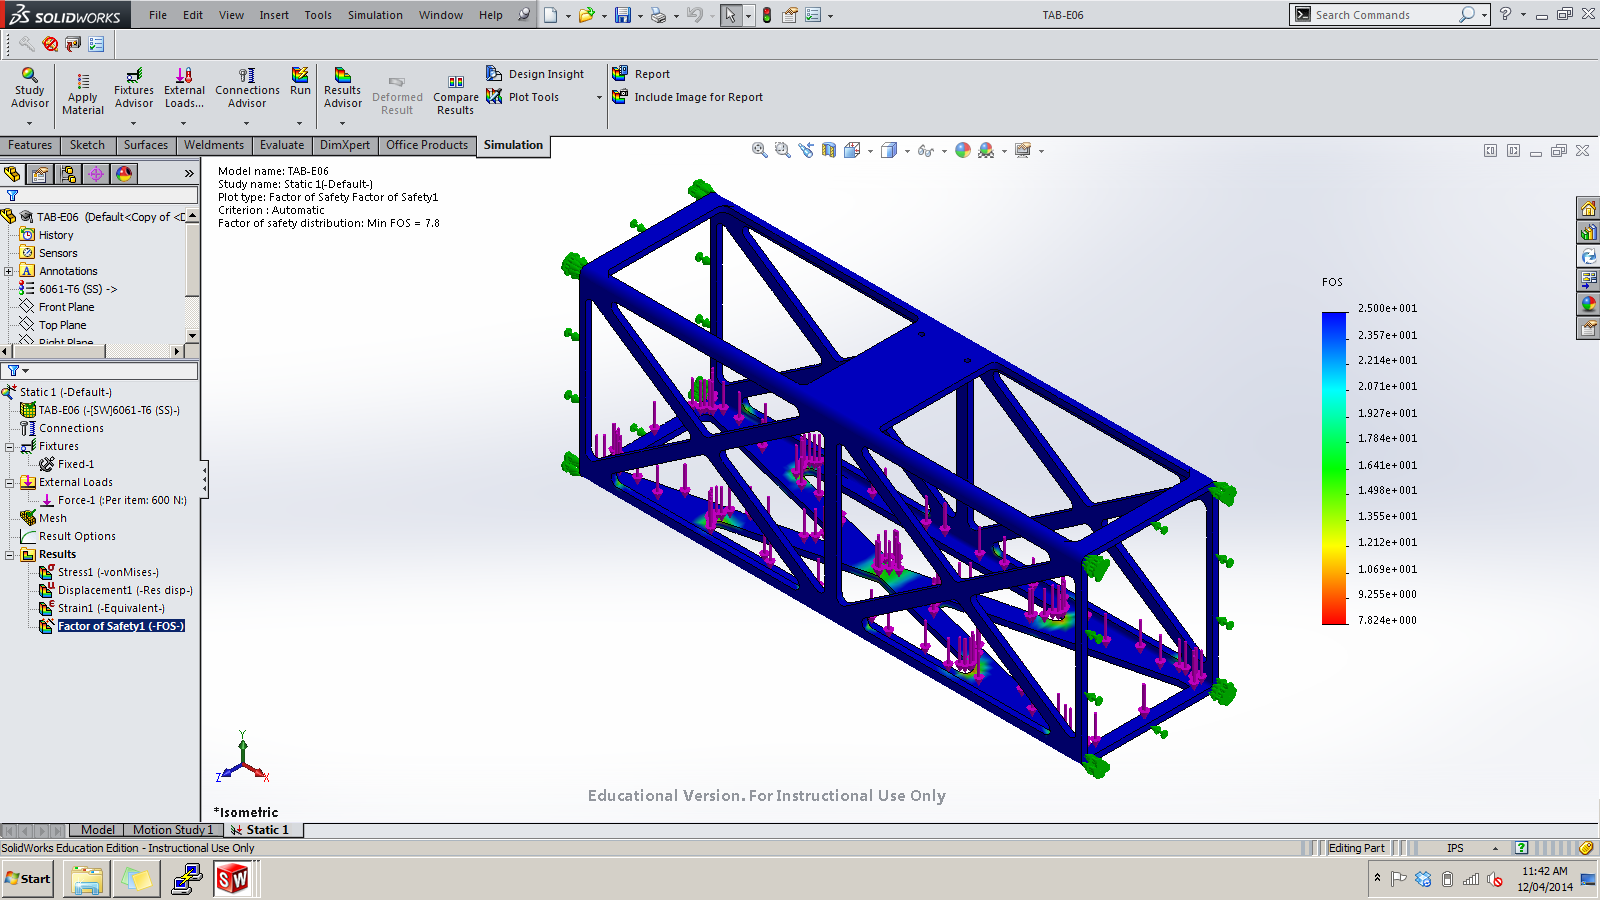Collapse the External Loads tree node

8,482
